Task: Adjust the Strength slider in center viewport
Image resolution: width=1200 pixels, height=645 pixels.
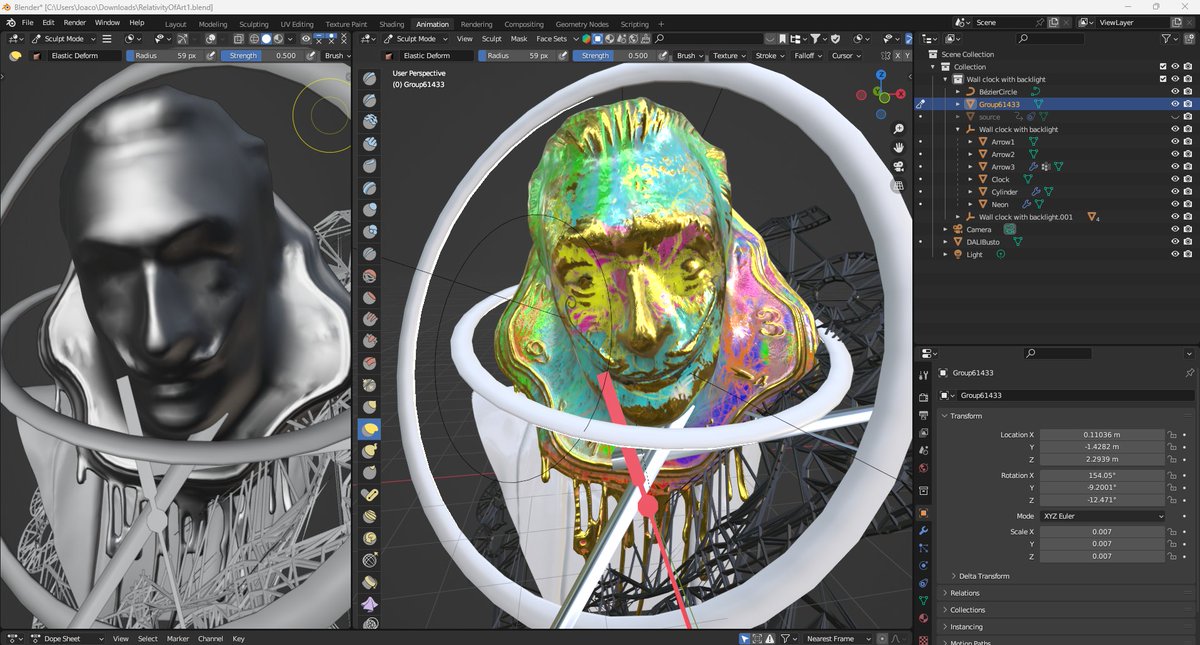Action: click(x=614, y=56)
